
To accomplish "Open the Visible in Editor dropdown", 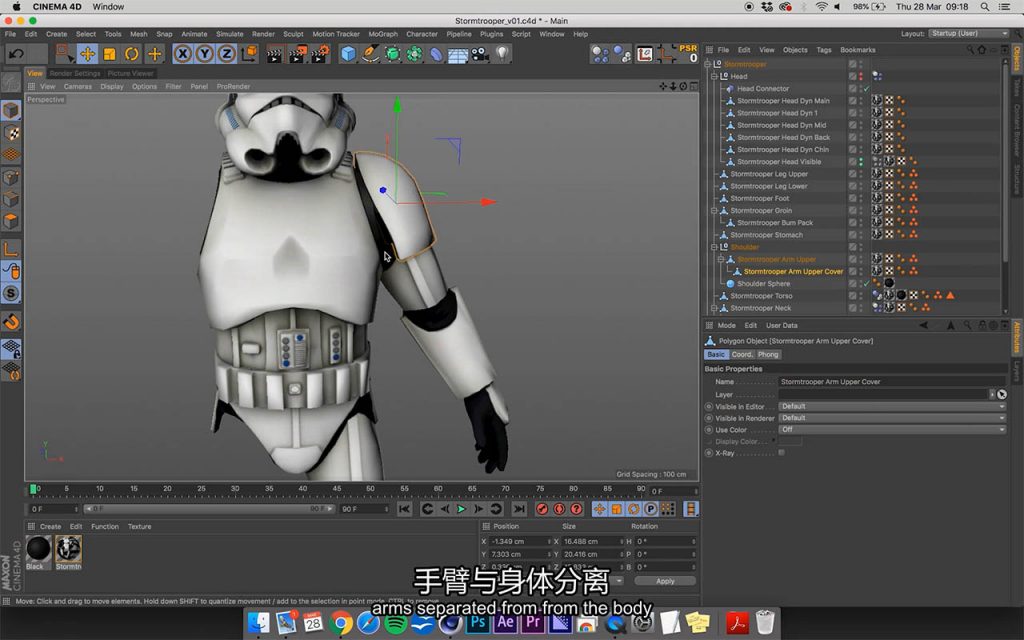I will tap(892, 406).
